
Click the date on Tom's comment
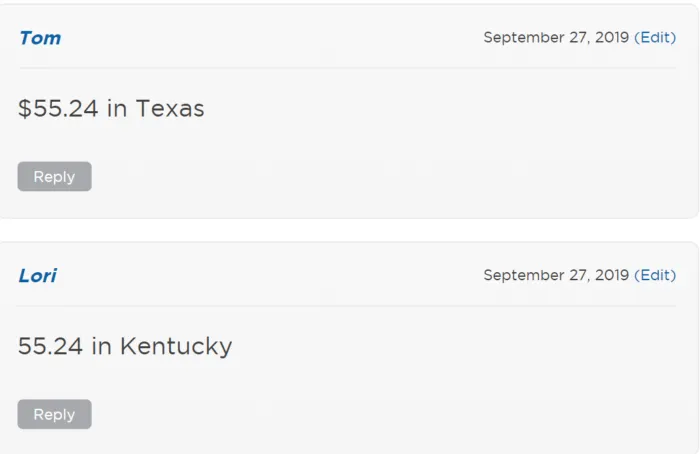555,37
